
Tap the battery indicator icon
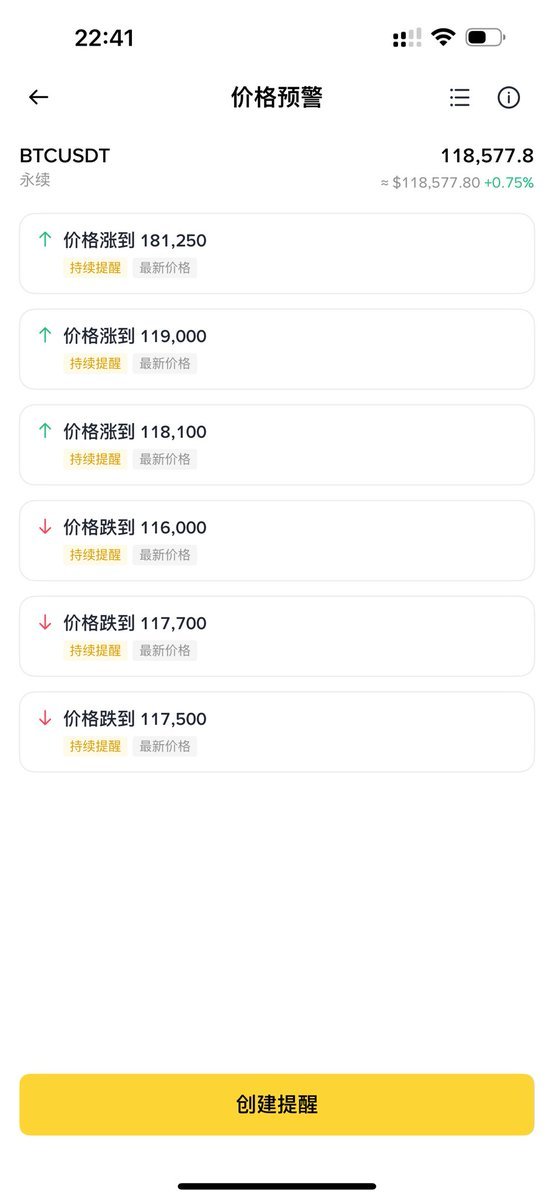485,38
